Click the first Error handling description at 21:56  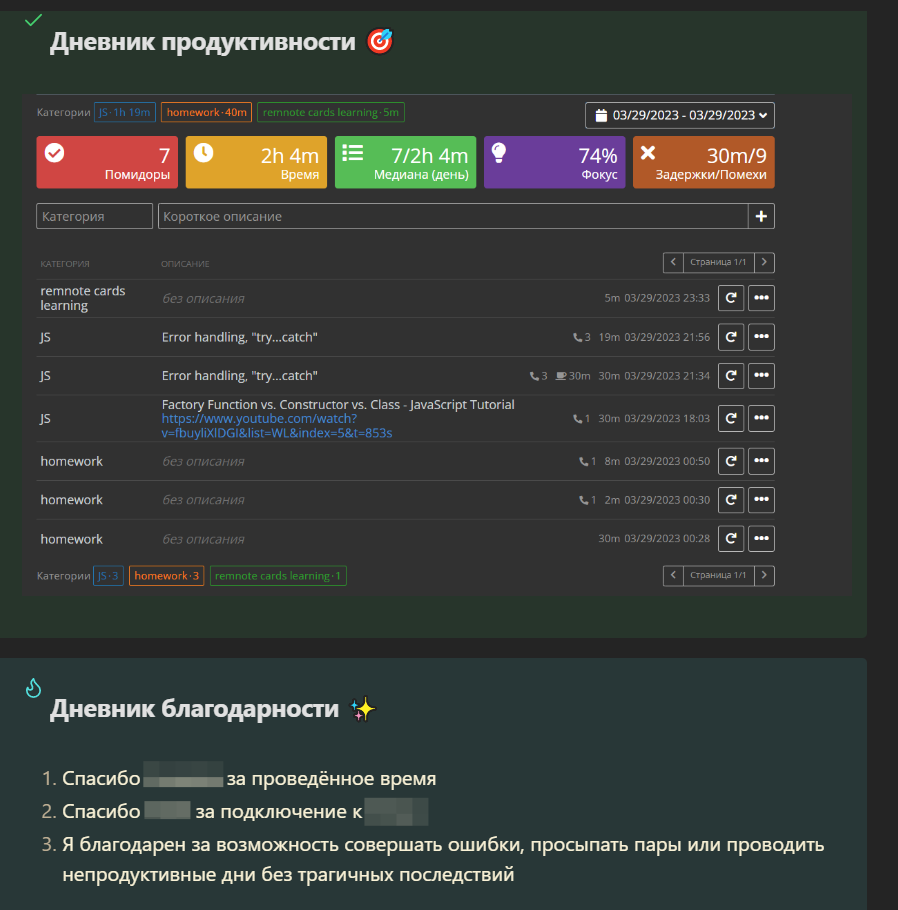(x=240, y=337)
